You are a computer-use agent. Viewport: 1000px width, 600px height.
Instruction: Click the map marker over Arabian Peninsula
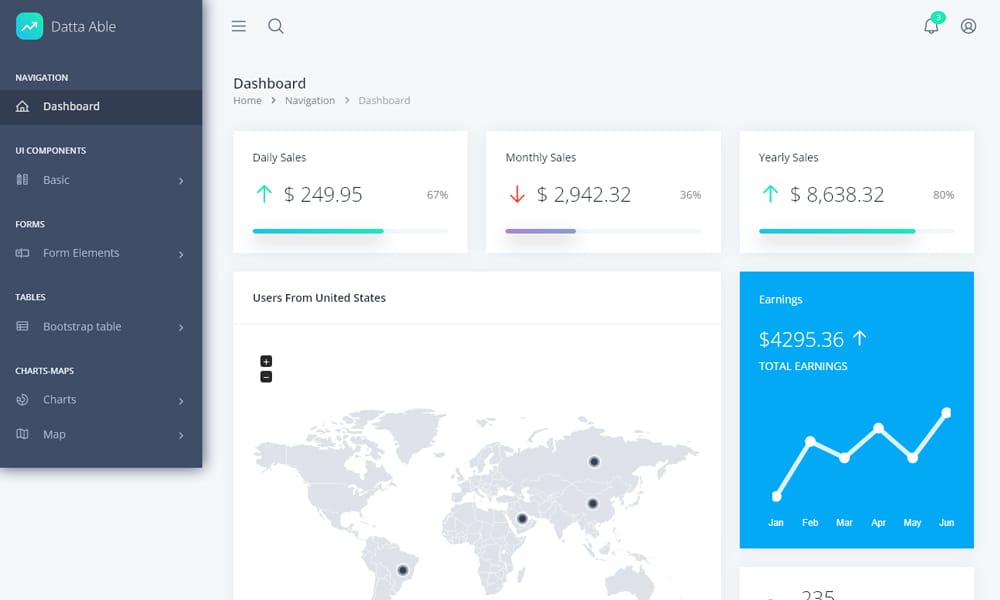tap(522, 518)
